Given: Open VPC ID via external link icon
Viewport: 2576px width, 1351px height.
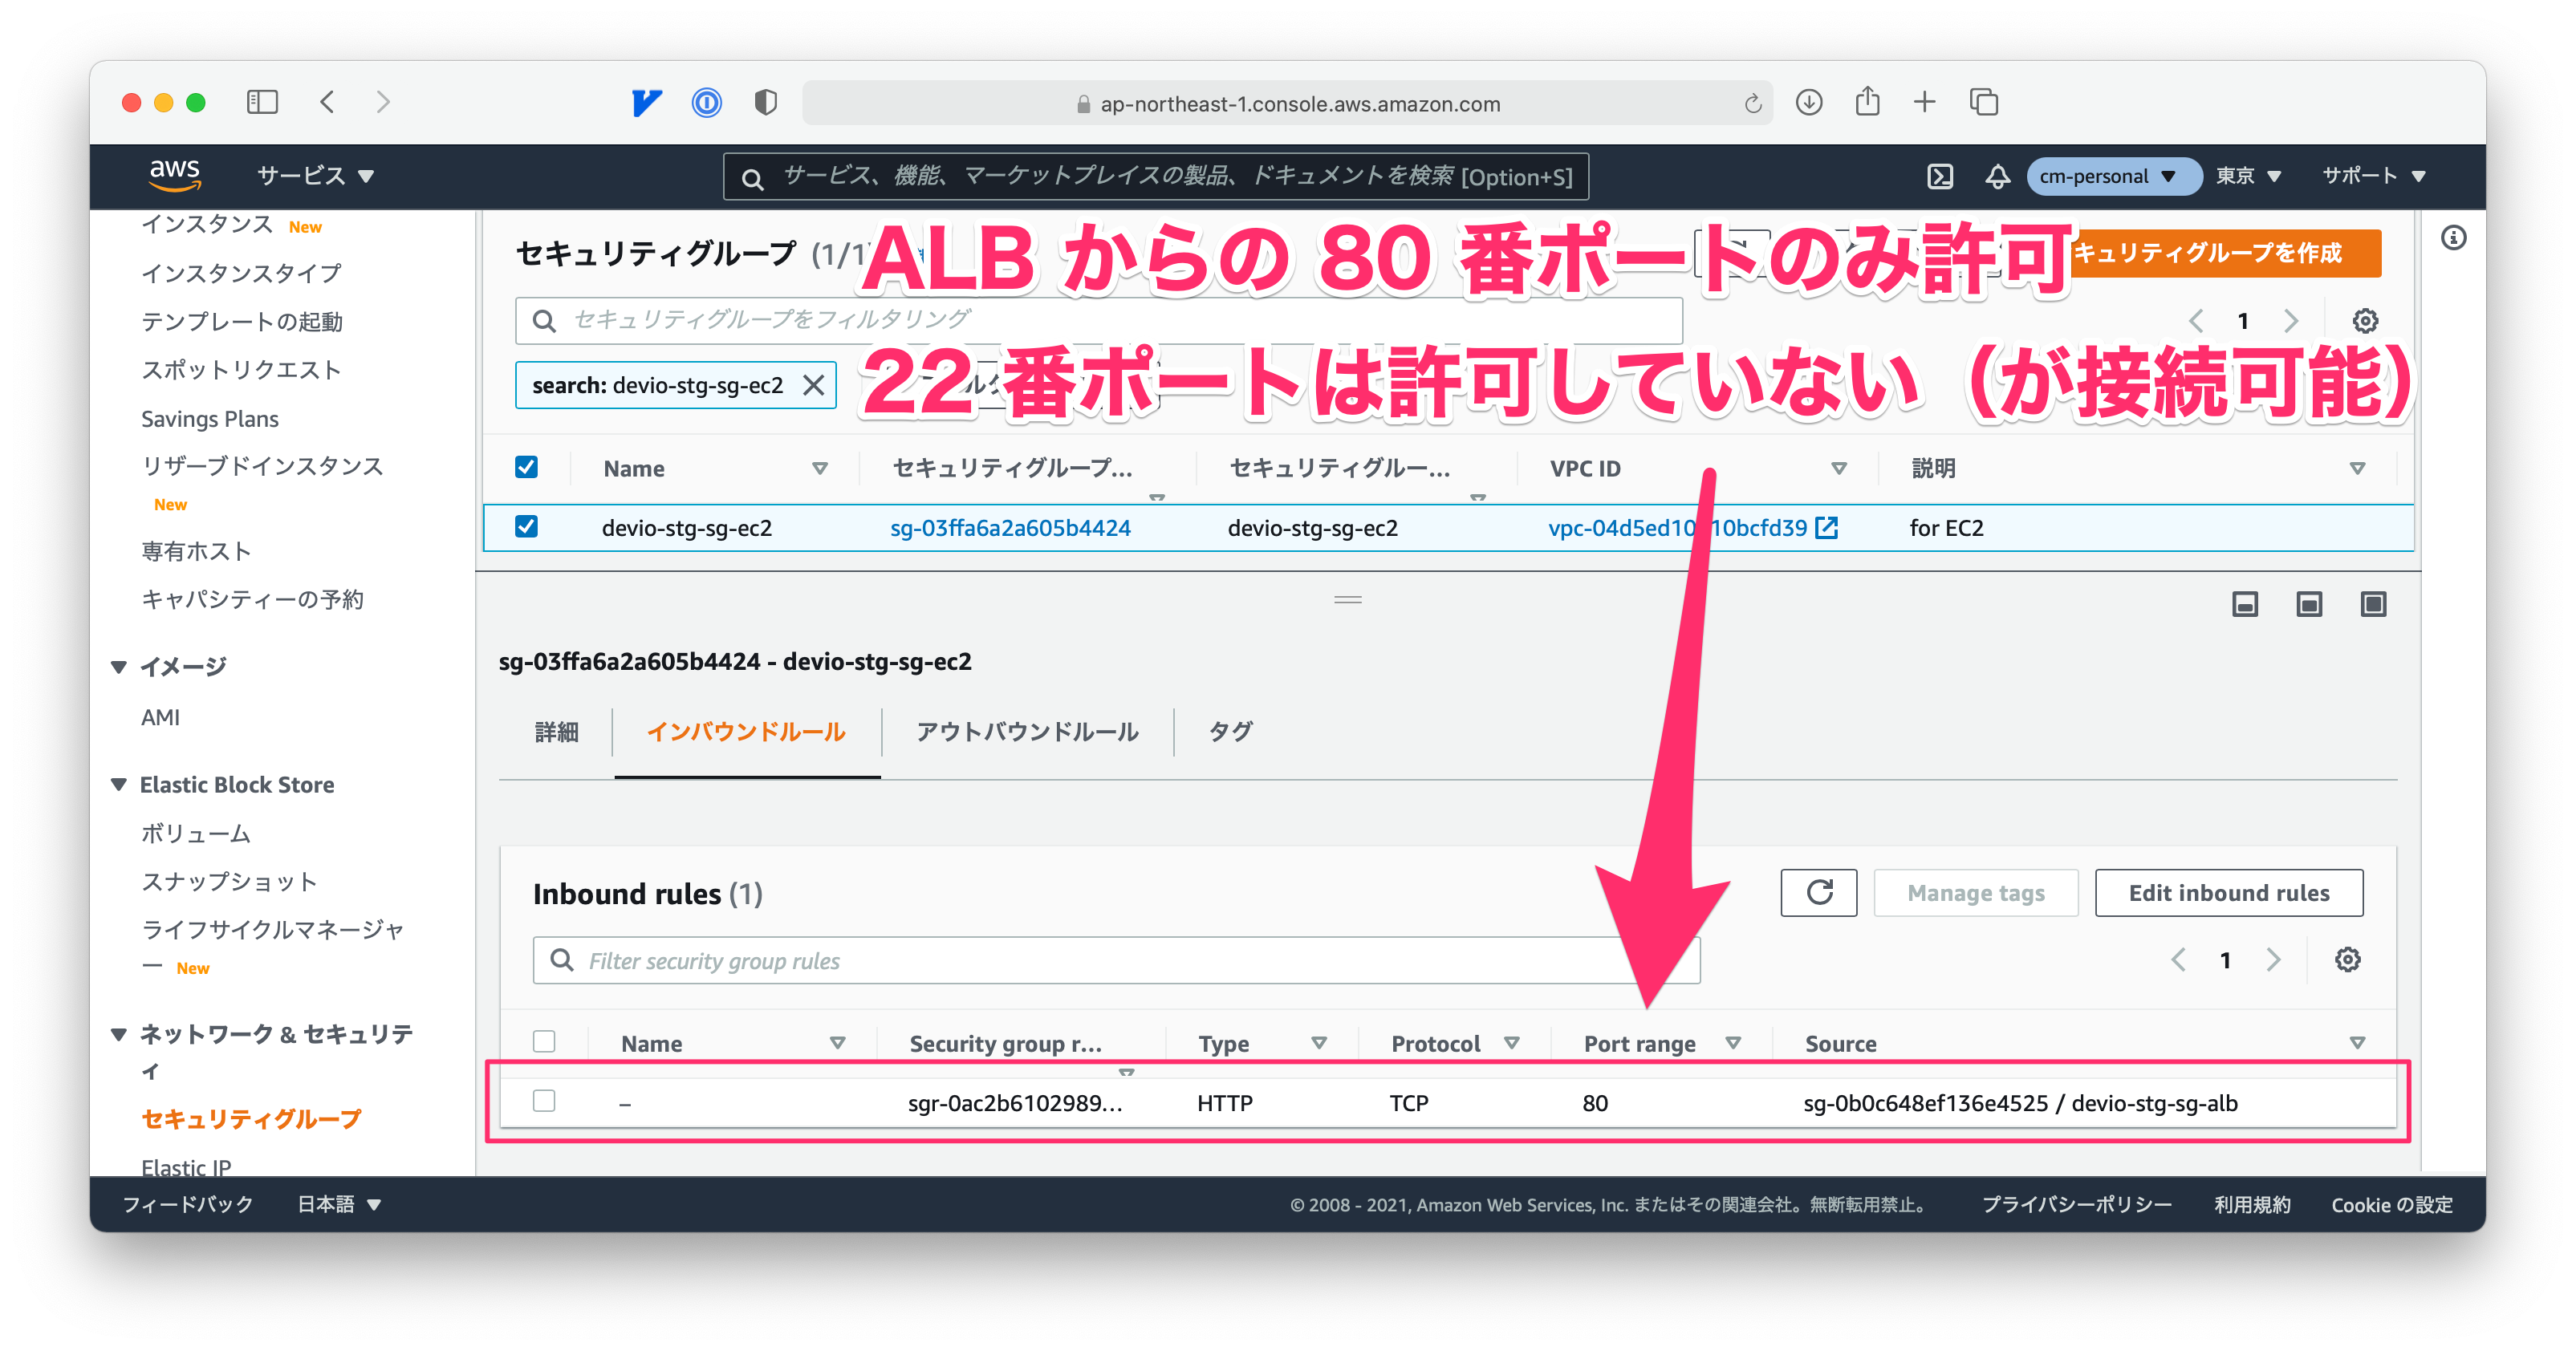Looking at the screenshot, I should (1827, 528).
